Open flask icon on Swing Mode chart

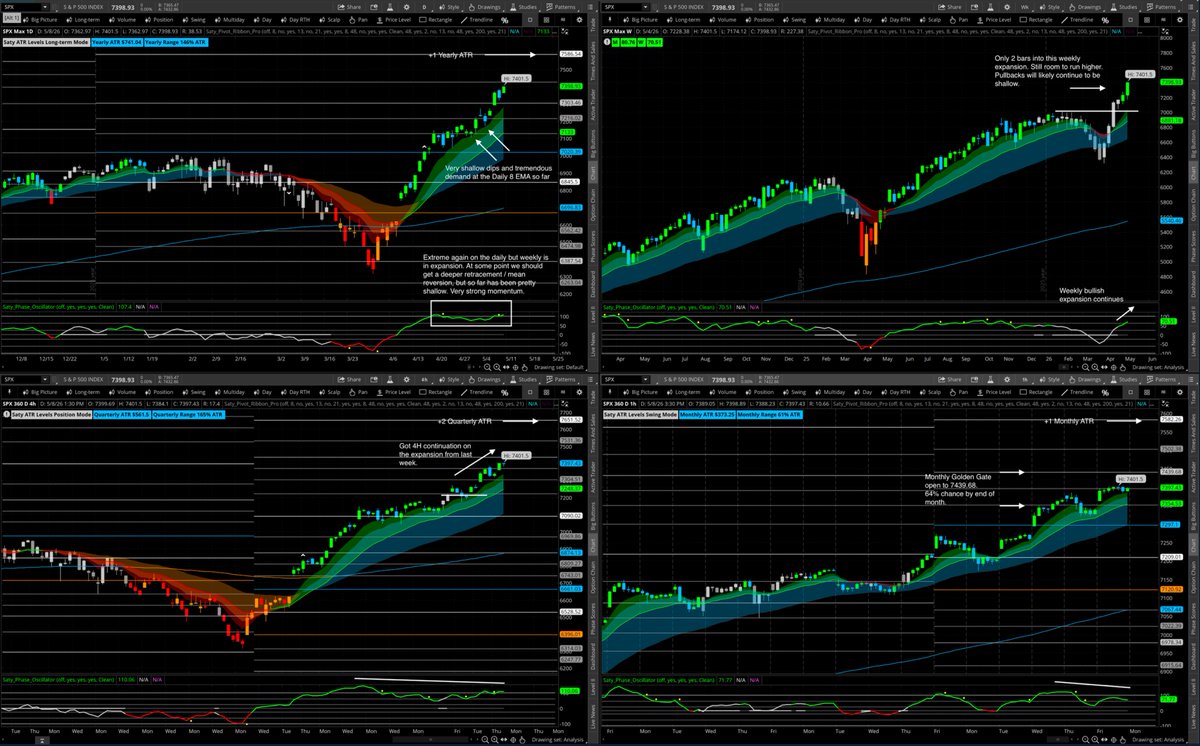pos(989,379)
